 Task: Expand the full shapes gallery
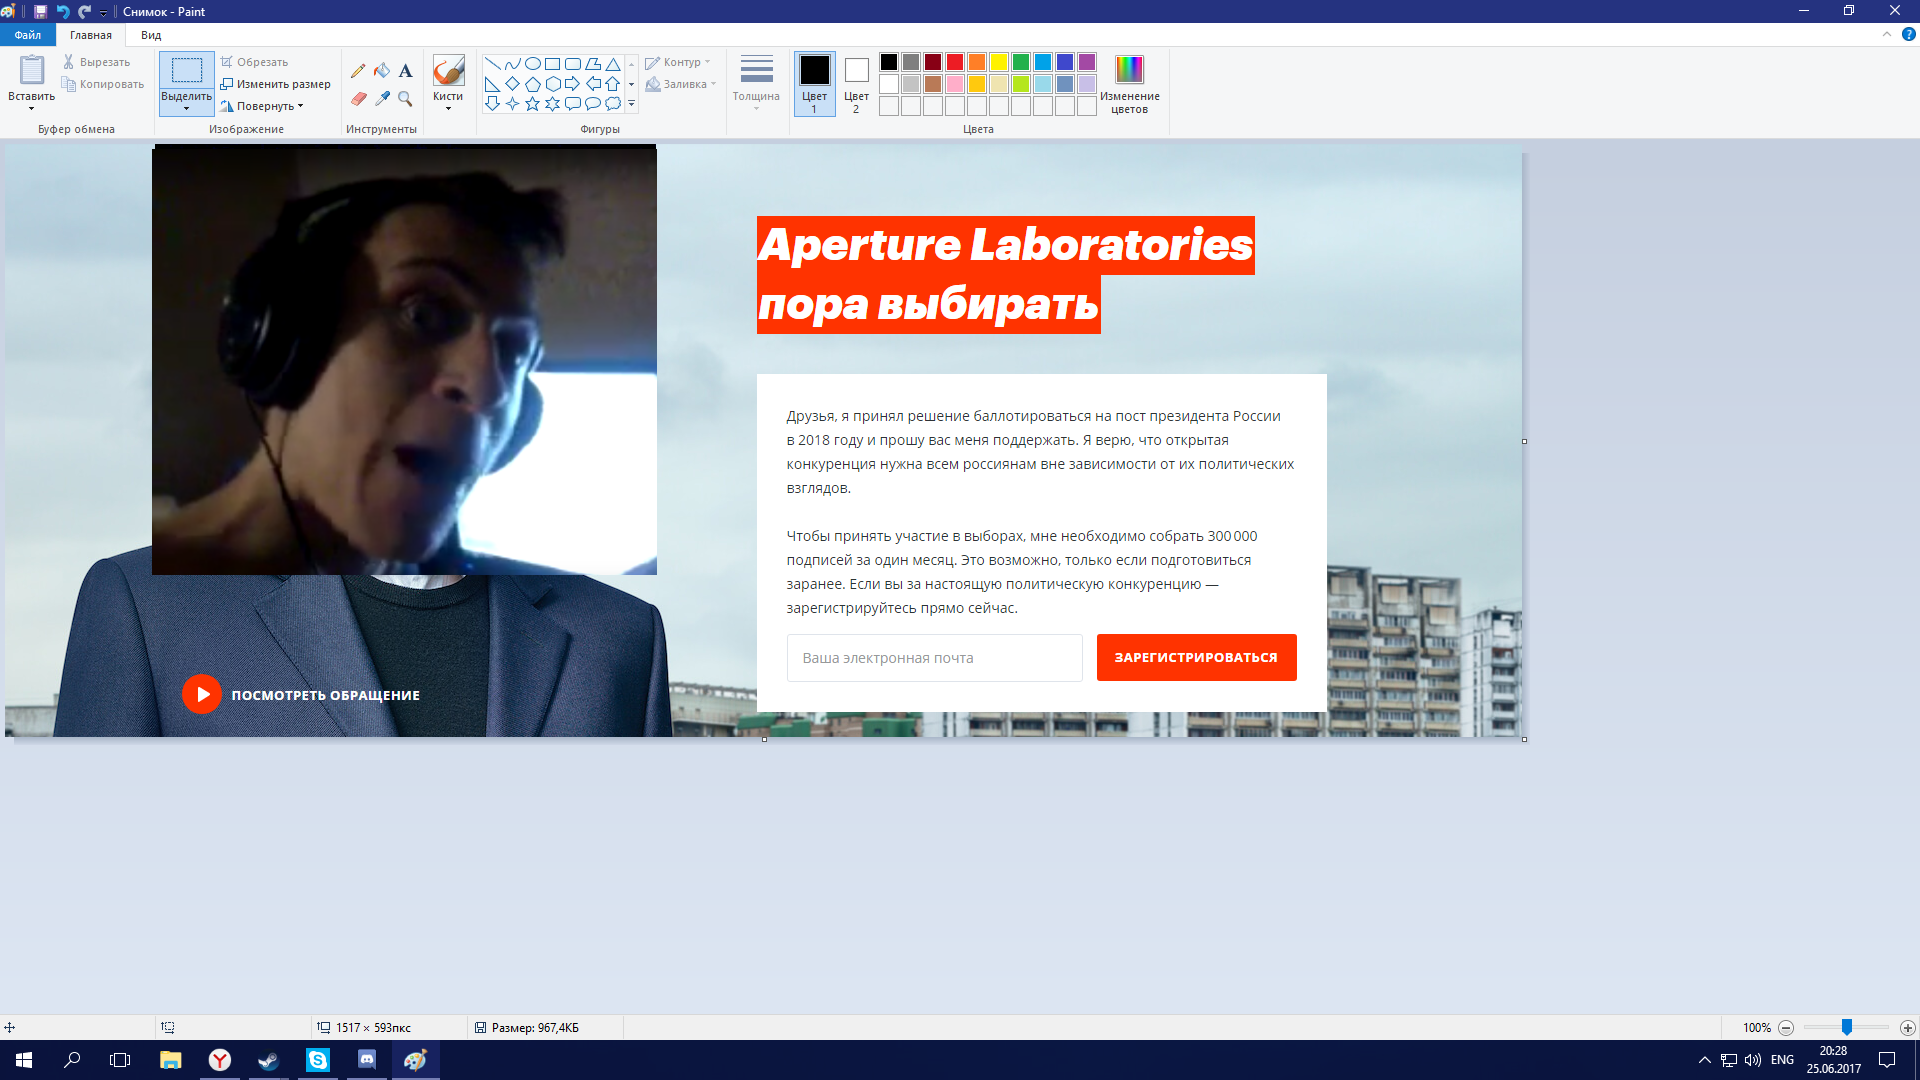632,104
